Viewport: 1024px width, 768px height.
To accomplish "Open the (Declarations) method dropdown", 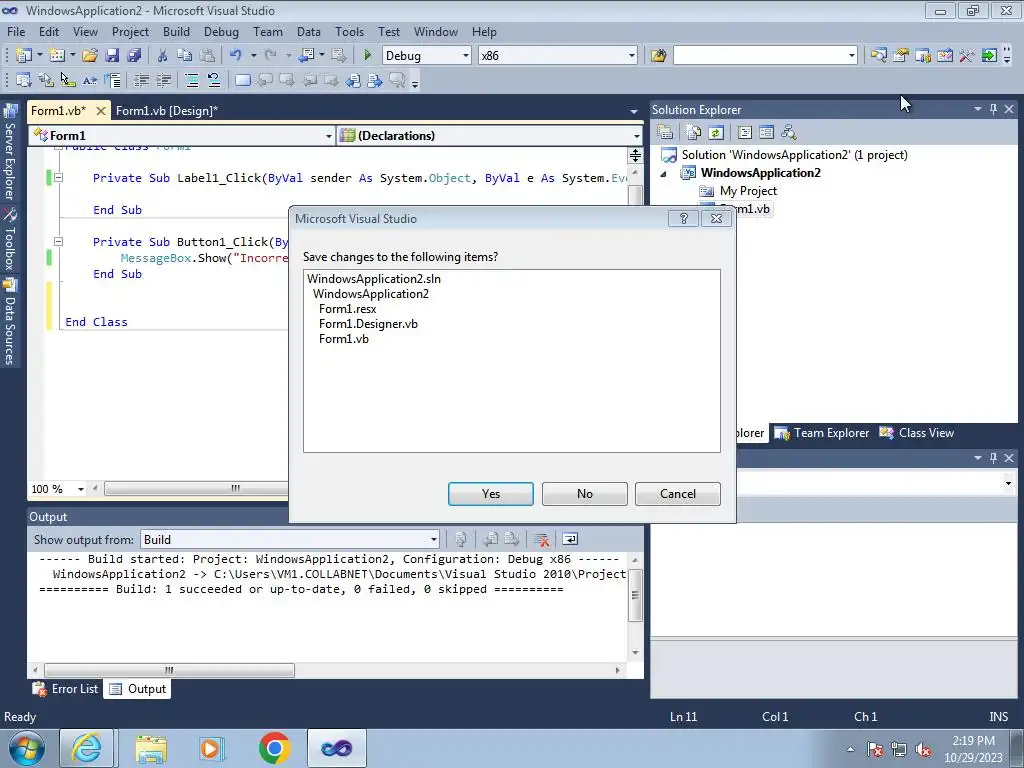I will pos(636,136).
